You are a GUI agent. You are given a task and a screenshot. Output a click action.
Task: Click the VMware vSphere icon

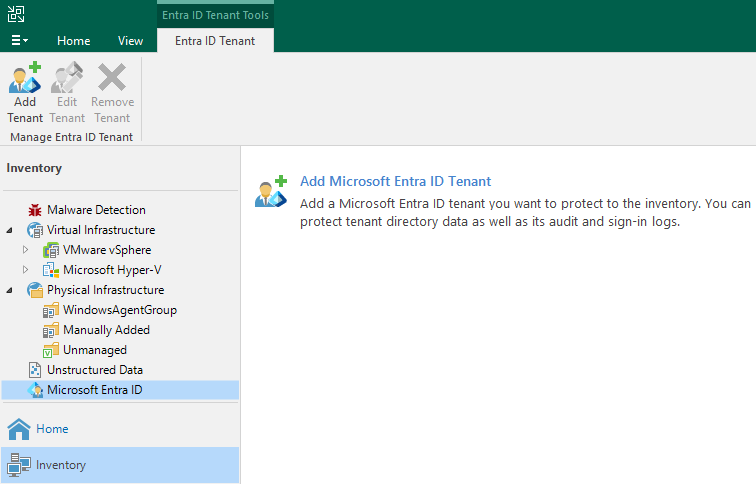tap(51, 250)
